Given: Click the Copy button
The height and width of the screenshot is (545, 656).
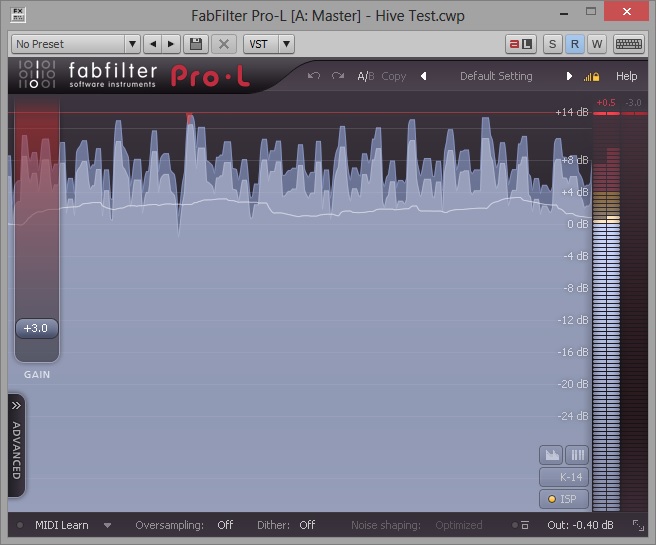Looking at the screenshot, I should 394,77.
